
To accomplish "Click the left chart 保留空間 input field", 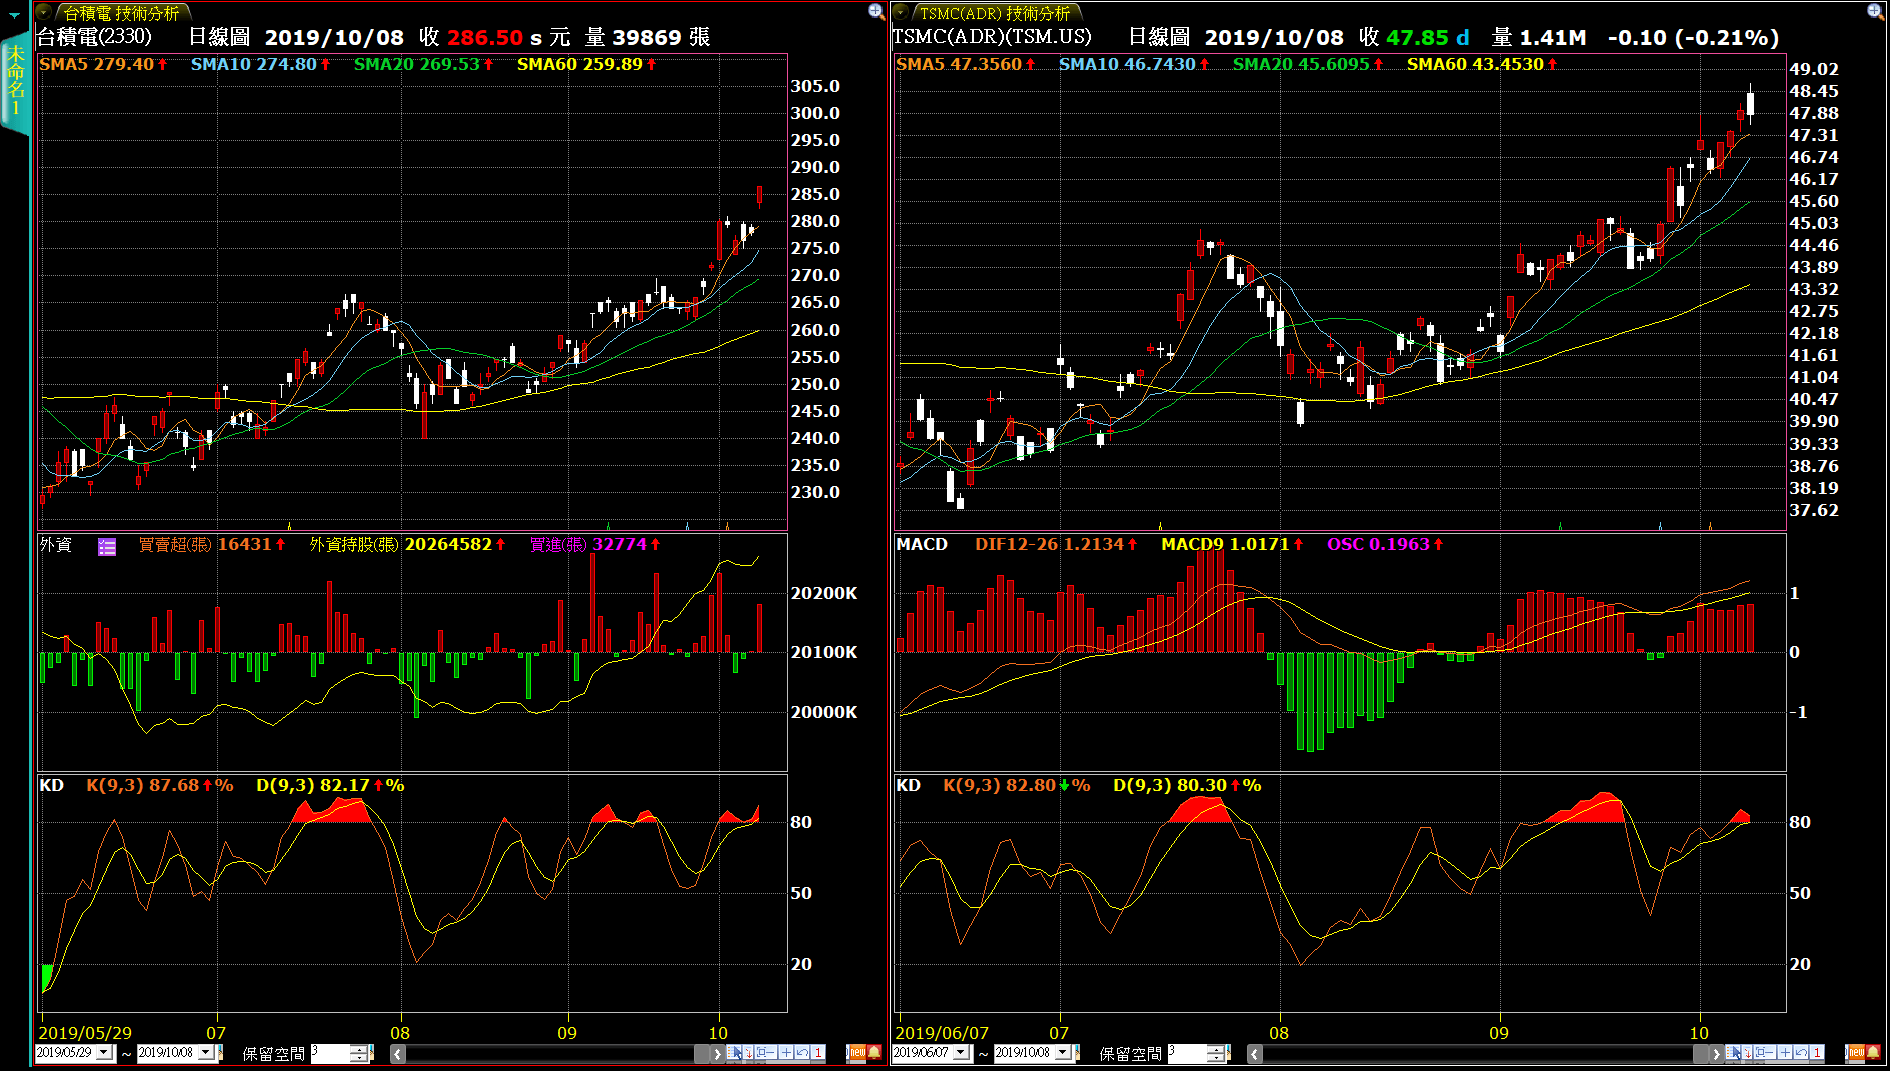I will [331, 1053].
